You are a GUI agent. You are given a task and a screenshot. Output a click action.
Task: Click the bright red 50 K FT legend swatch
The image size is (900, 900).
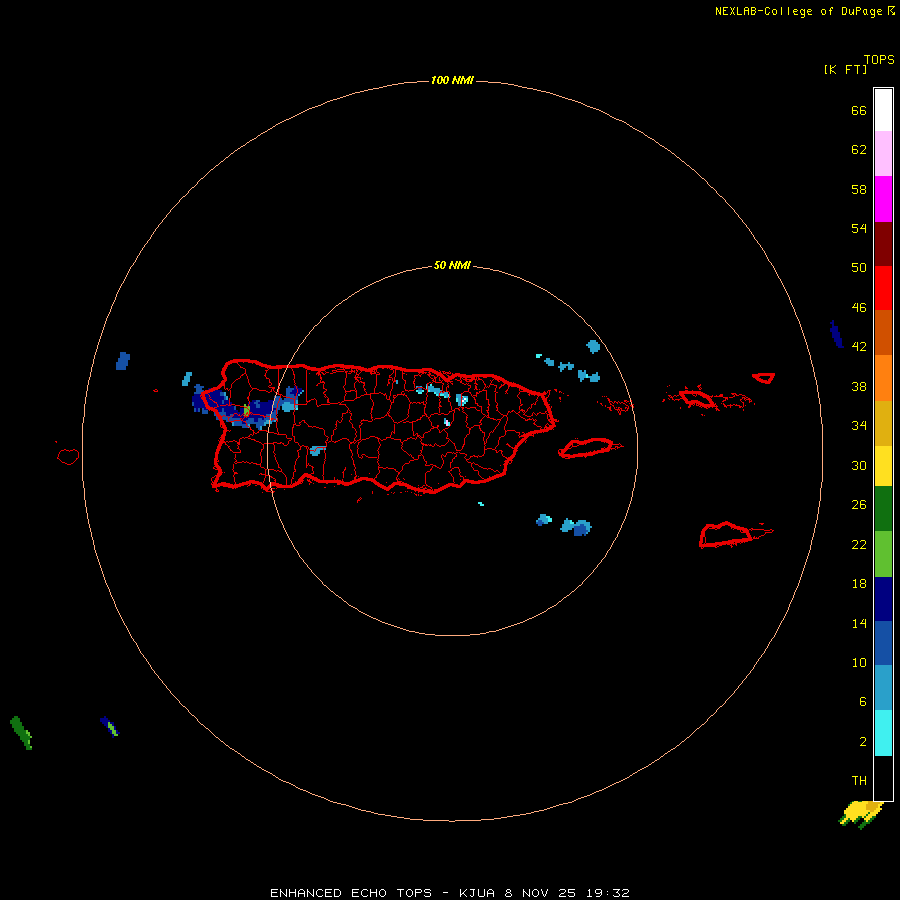click(883, 288)
